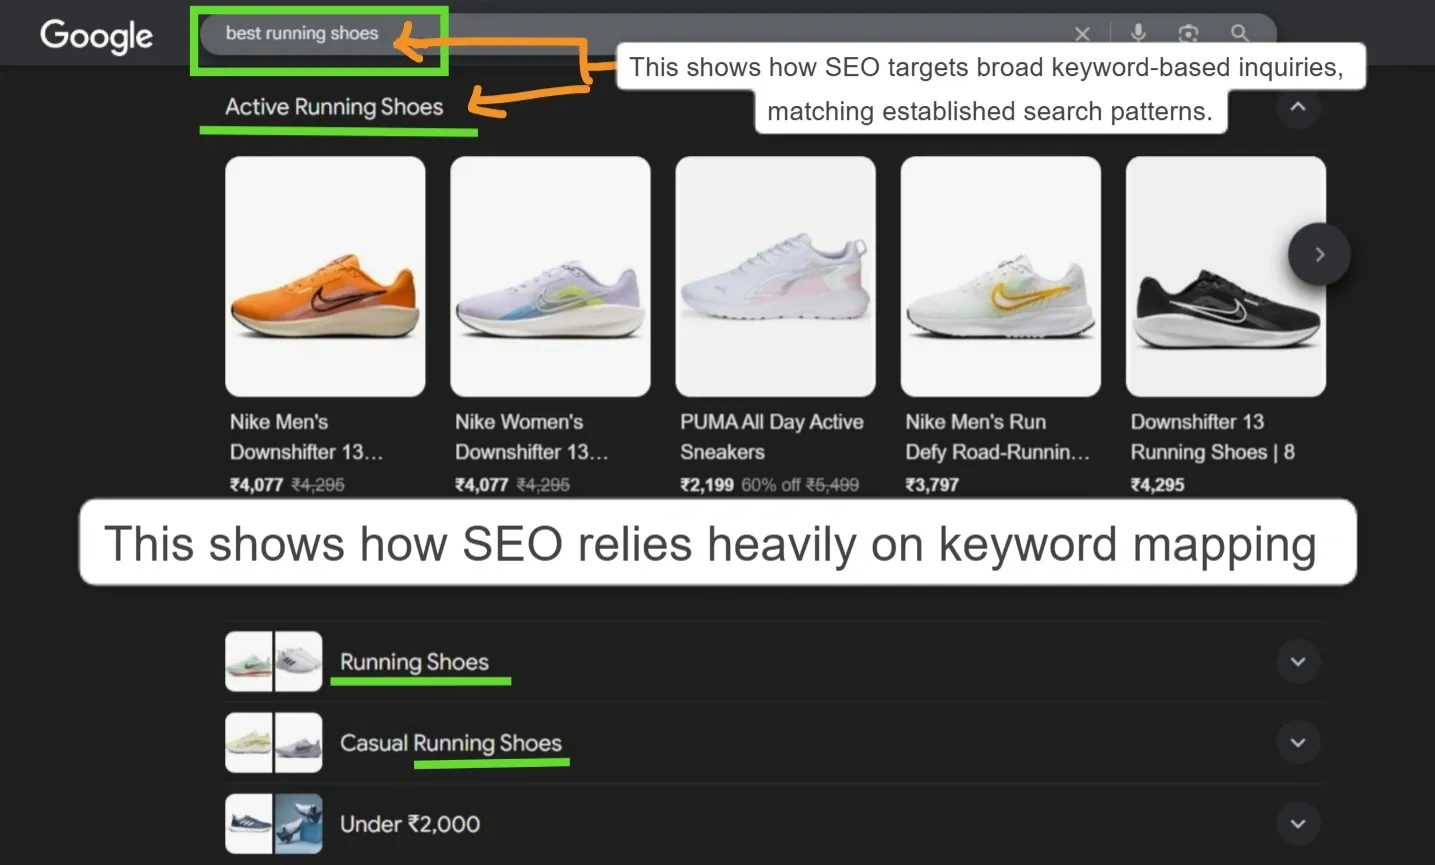The height and width of the screenshot is (865, 1435).
Task: Open black Downshifter 13 Running Shoes image
Action: tap(1225, 276)
